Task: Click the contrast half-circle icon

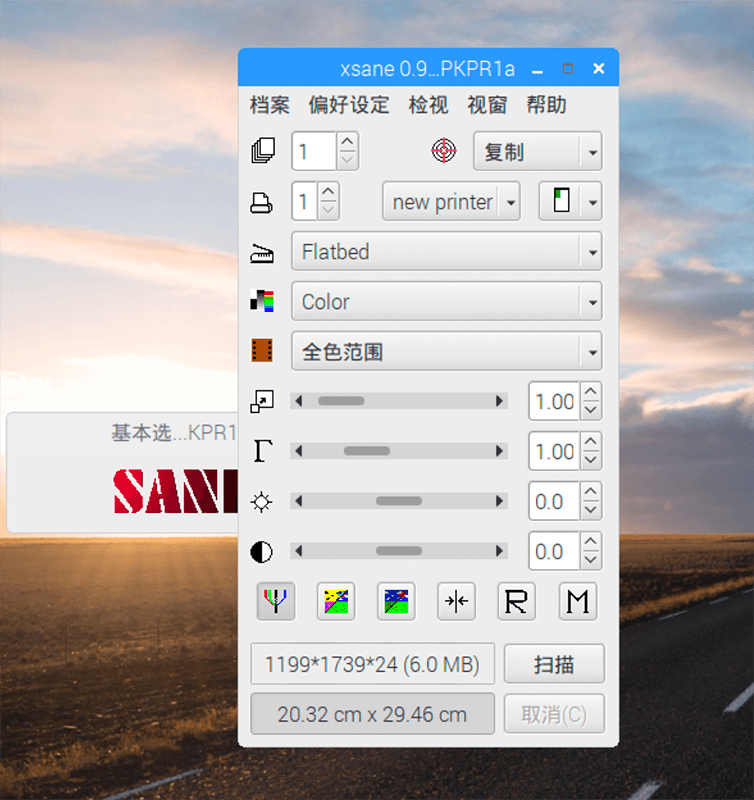Action: (x=262, y=552)
